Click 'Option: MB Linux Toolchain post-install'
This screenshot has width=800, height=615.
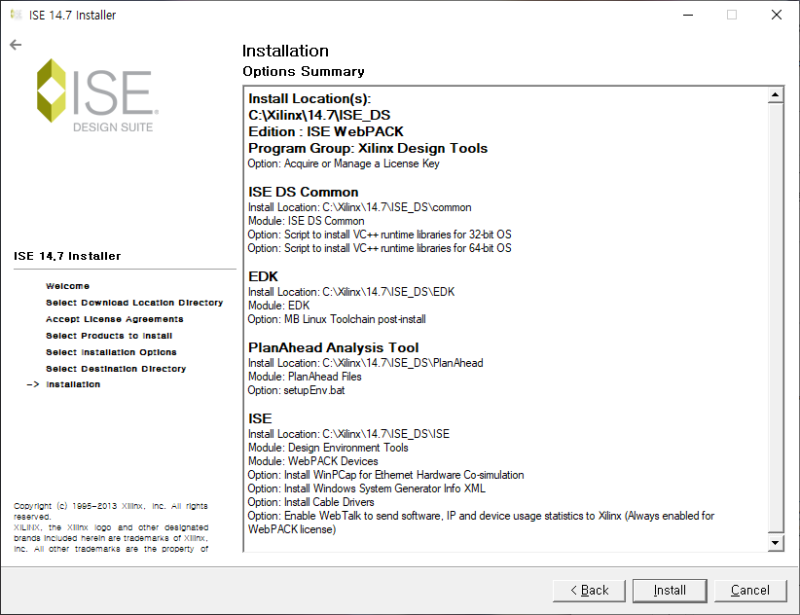(337, 319)
